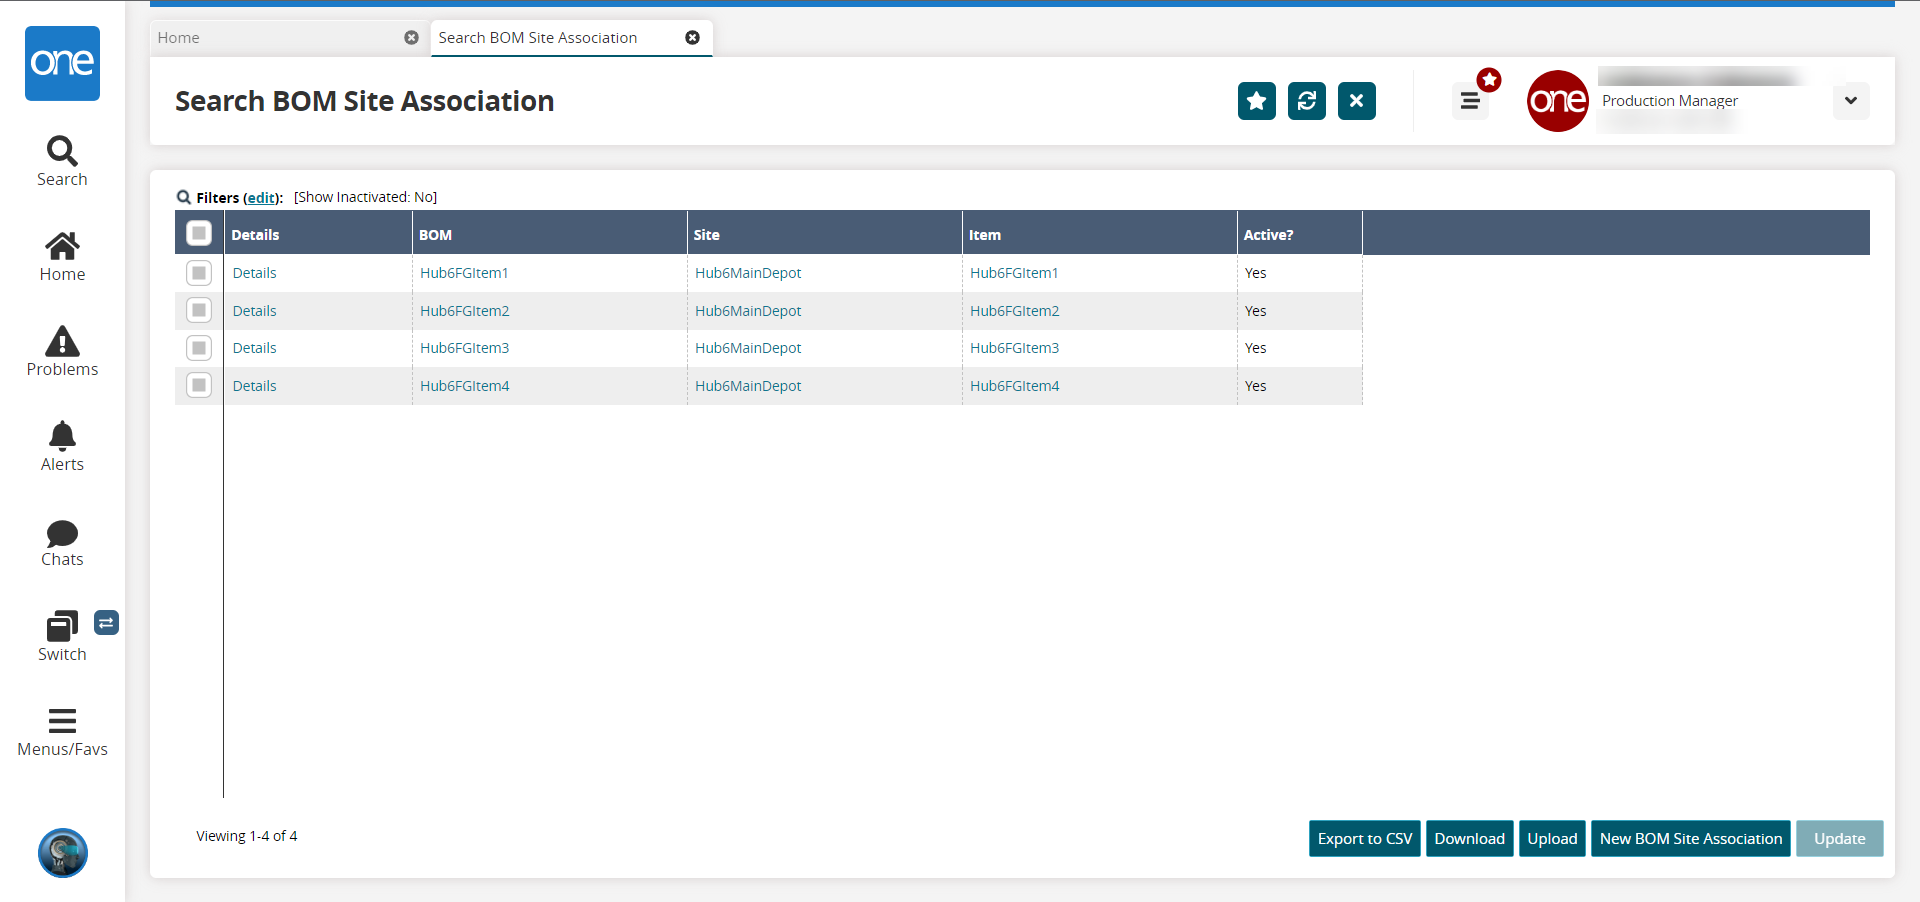Viewport: 1920px width, 902px height.
Task: Click New BOM Site Association button
Action: pos(1690,839)
